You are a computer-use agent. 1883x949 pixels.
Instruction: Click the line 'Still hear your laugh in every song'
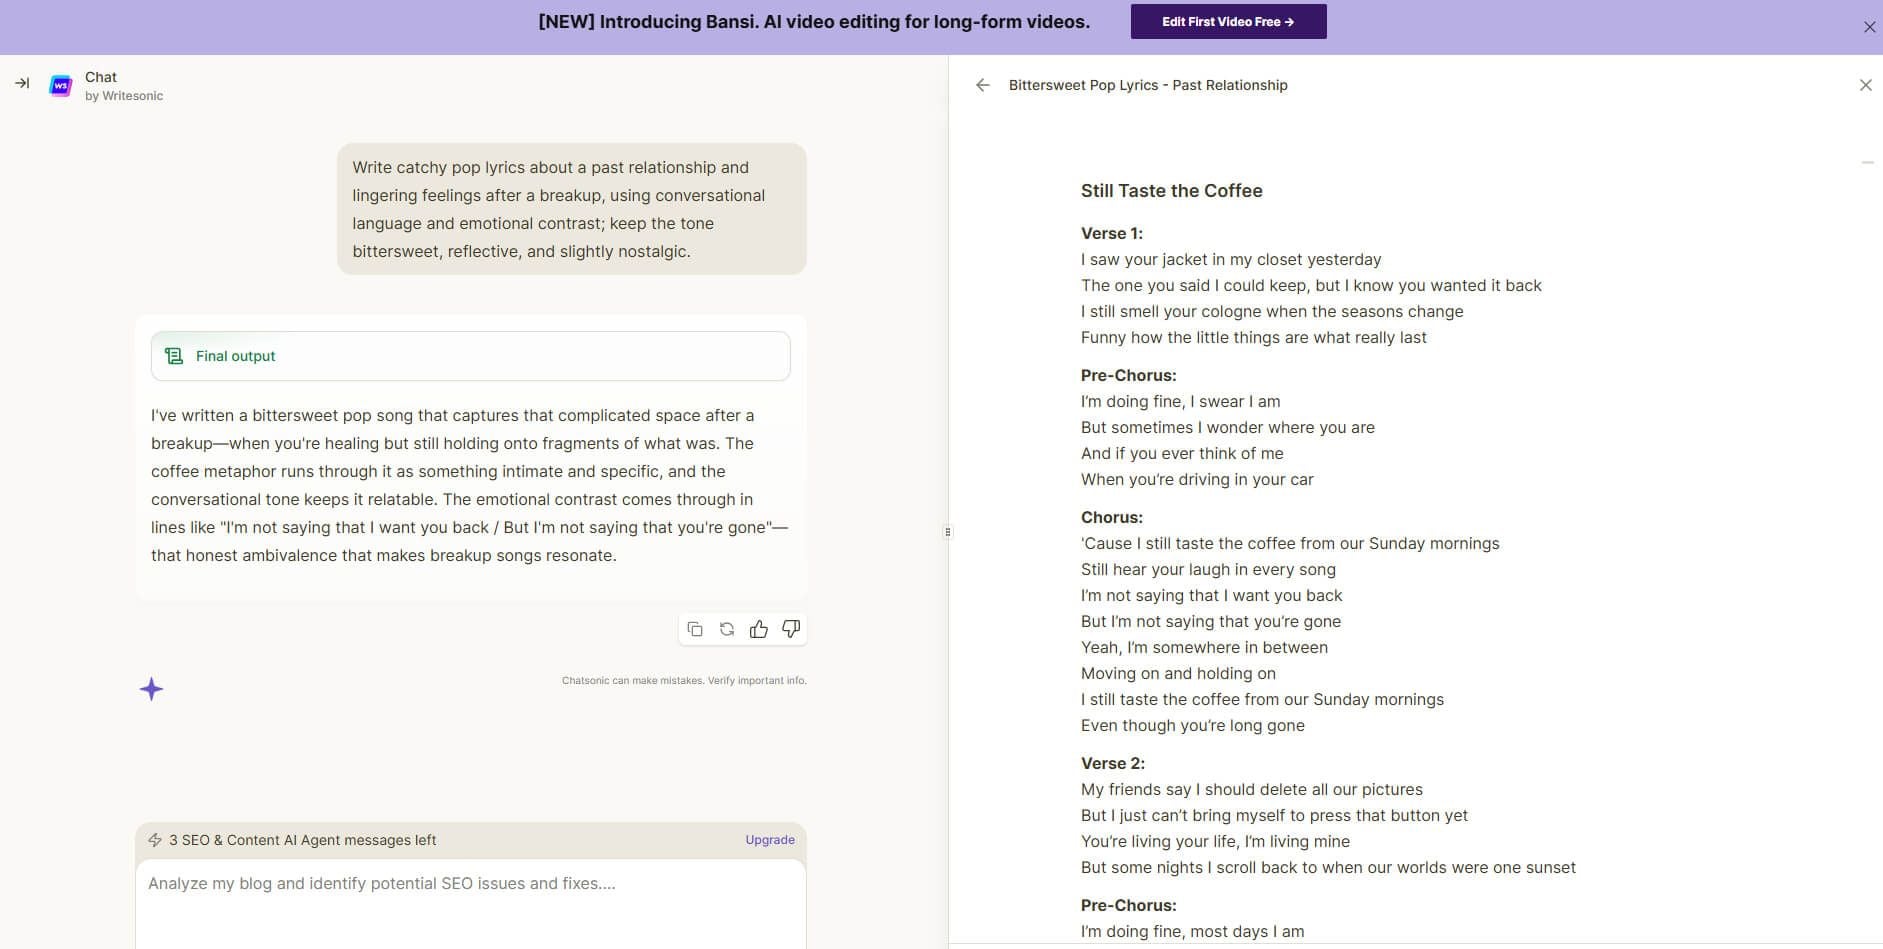point(1208,569)
